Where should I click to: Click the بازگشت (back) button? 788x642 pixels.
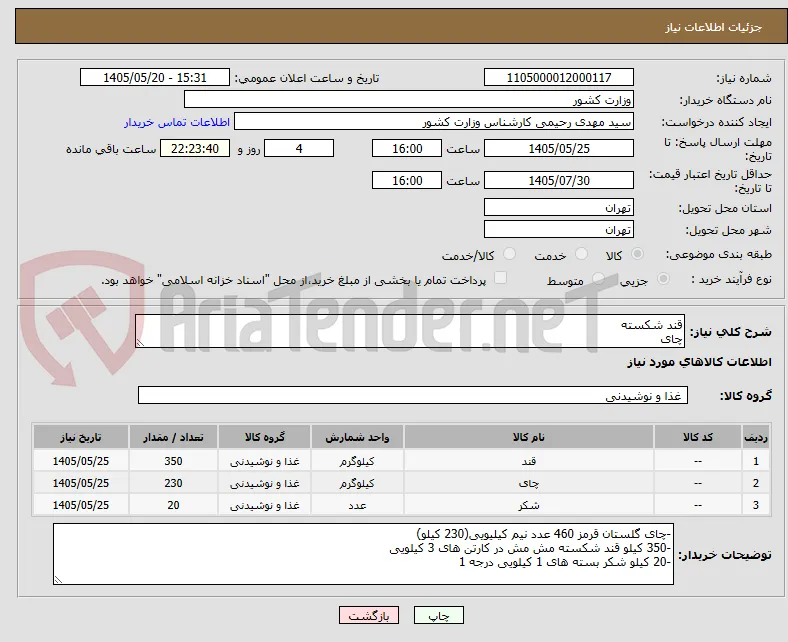click(x=368, y=615)
